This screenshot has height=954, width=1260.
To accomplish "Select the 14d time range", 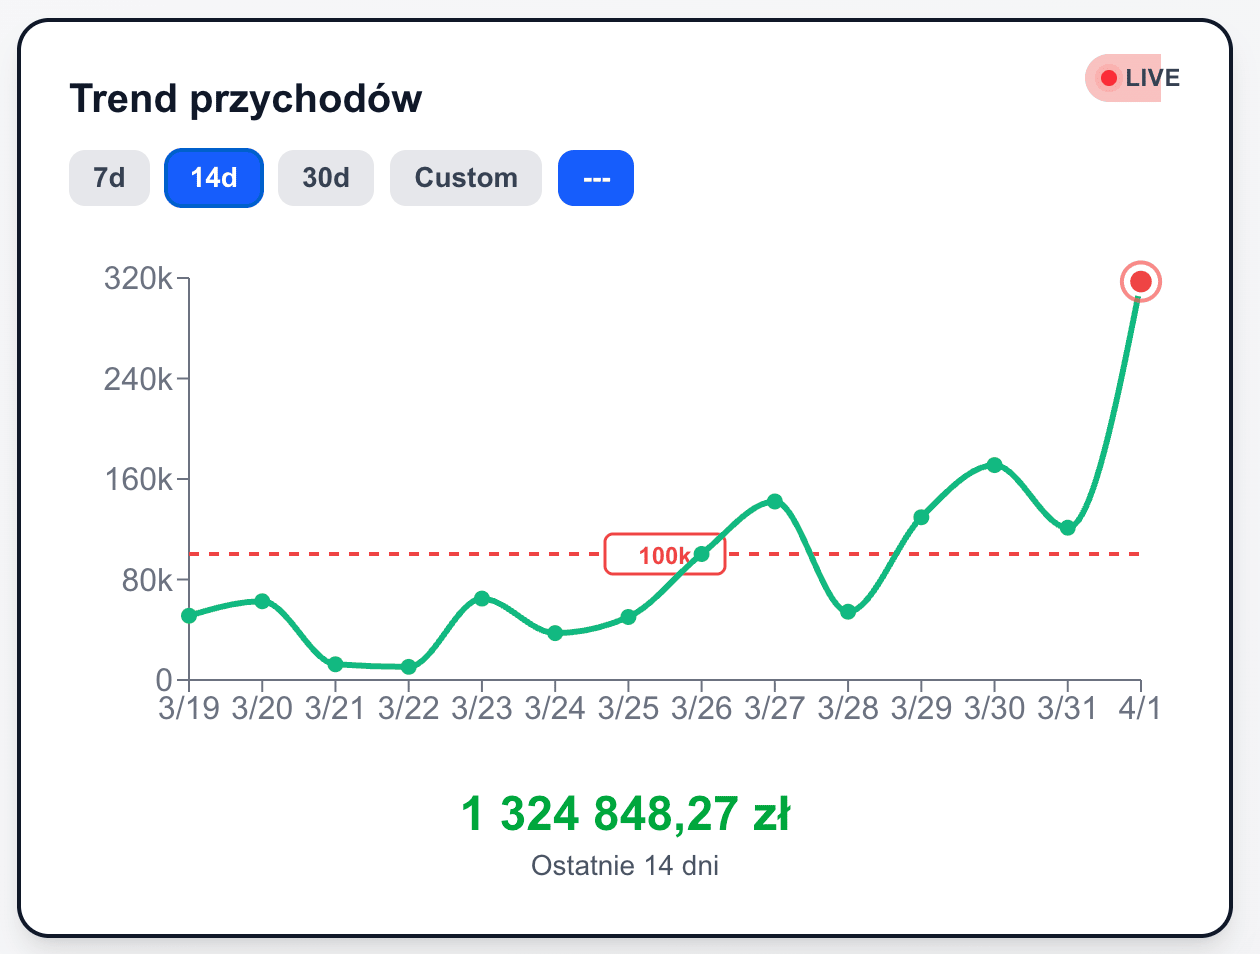I will click(214, 178).
